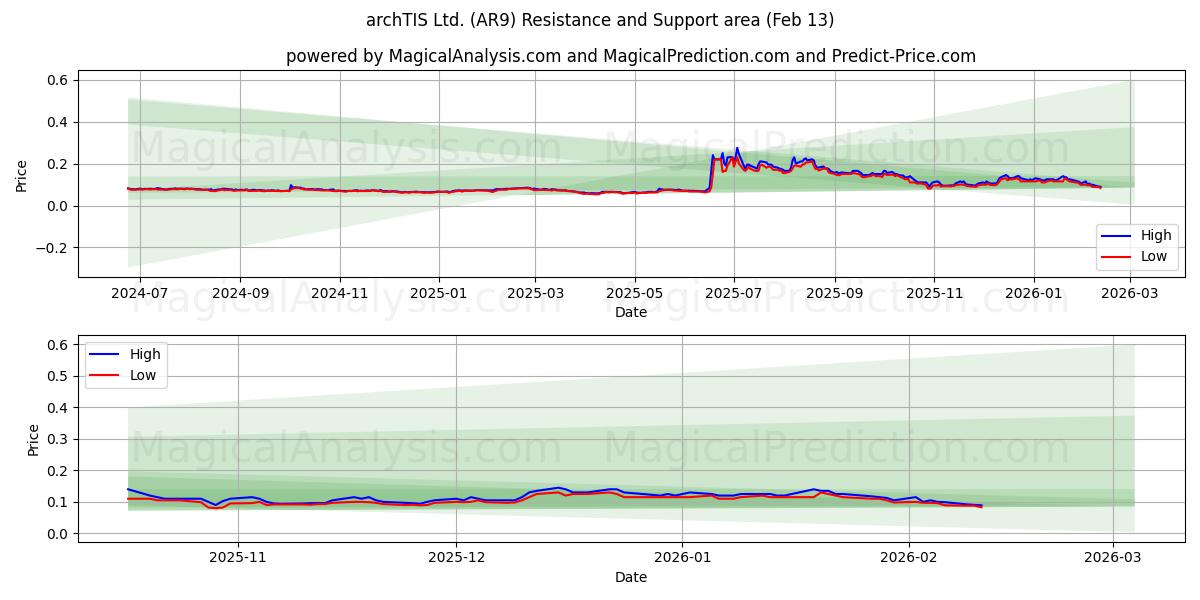Click the July 2025 price spike peak in top chart
This screenshot has width=1200, height=600.
[x=737, y=149]
